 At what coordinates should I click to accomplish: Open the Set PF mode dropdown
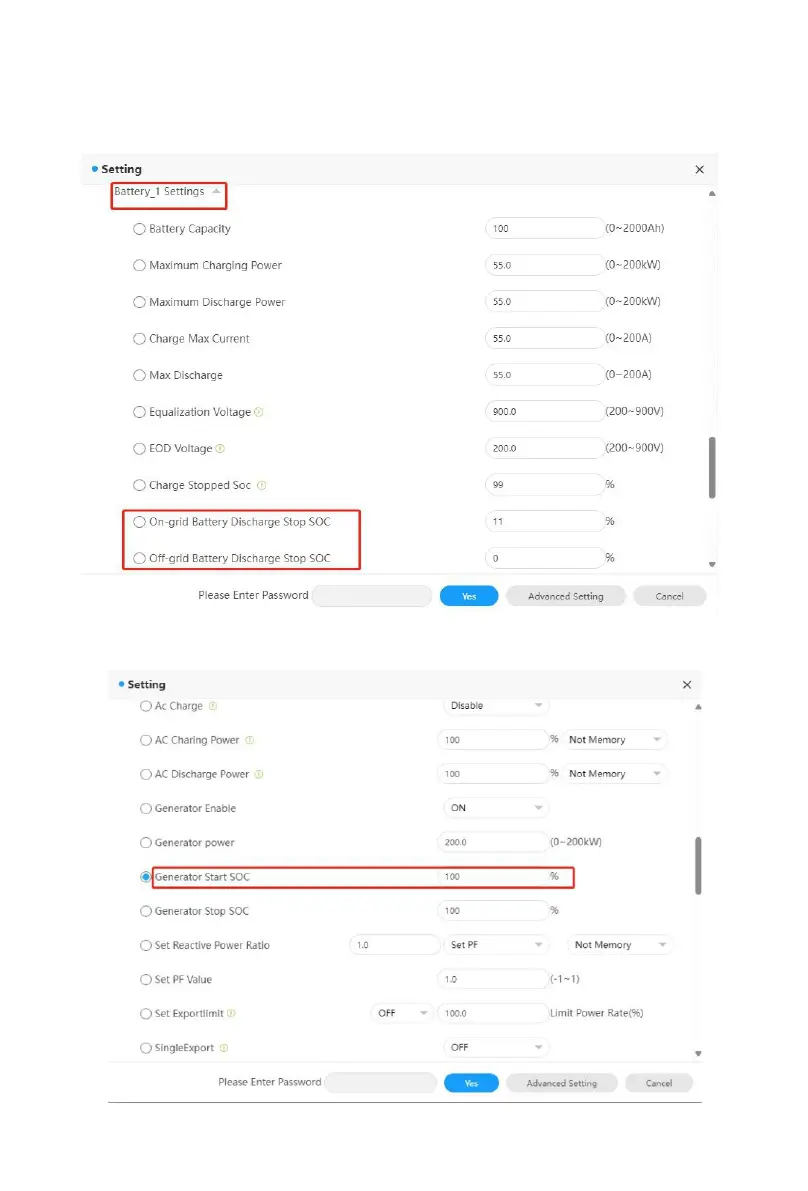tap(496, 945)
